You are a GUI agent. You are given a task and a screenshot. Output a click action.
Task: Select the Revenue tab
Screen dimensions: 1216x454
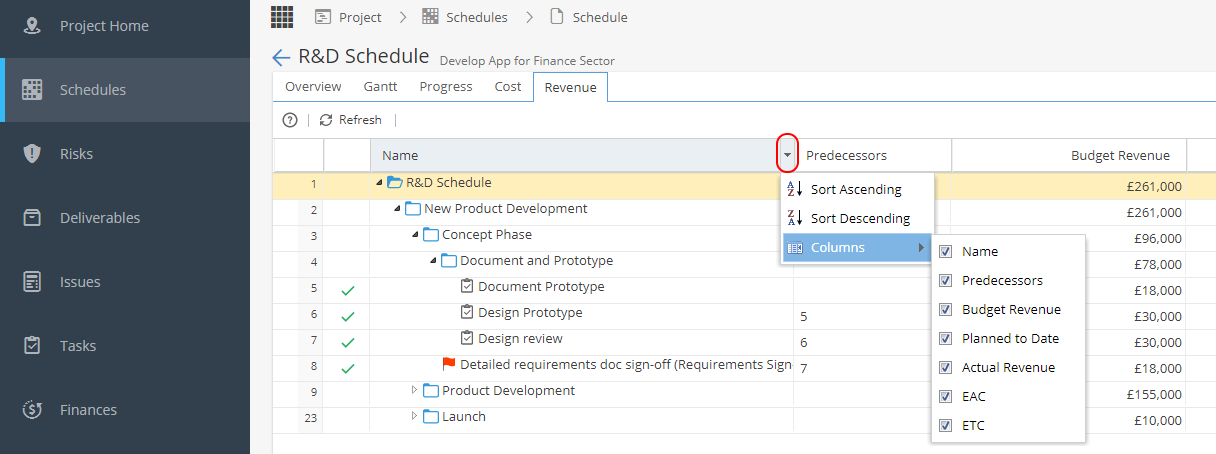coord(571,87)
